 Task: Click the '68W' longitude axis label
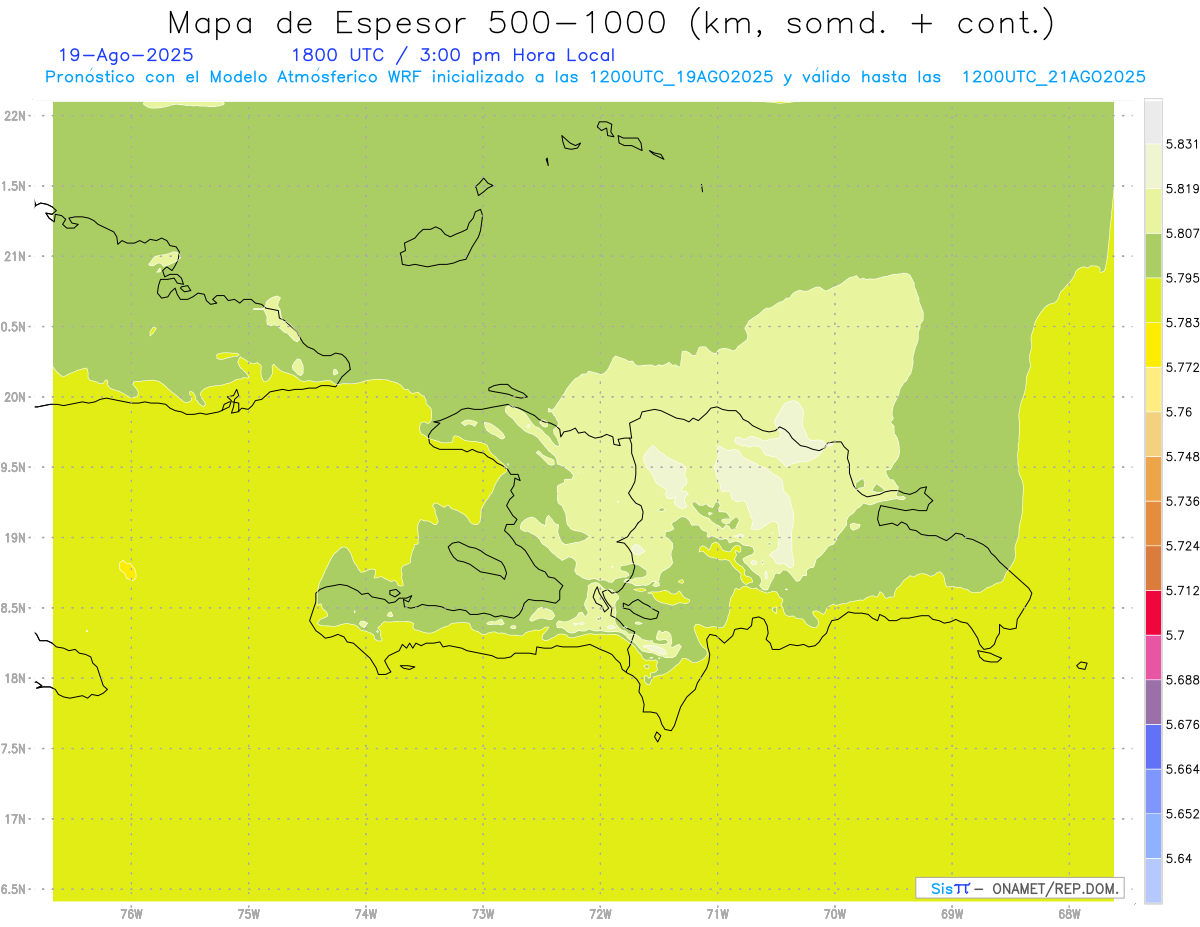click(x=1069, y=914)
